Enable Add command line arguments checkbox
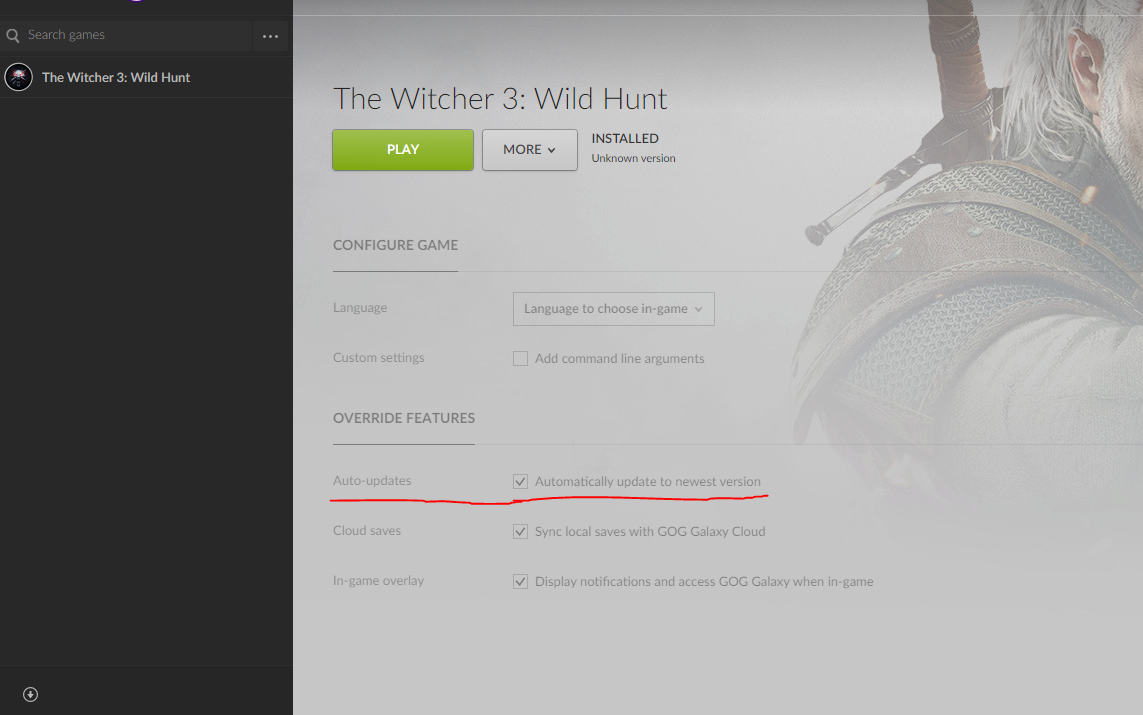This screenshot has width=1143, height=715. 520,359
